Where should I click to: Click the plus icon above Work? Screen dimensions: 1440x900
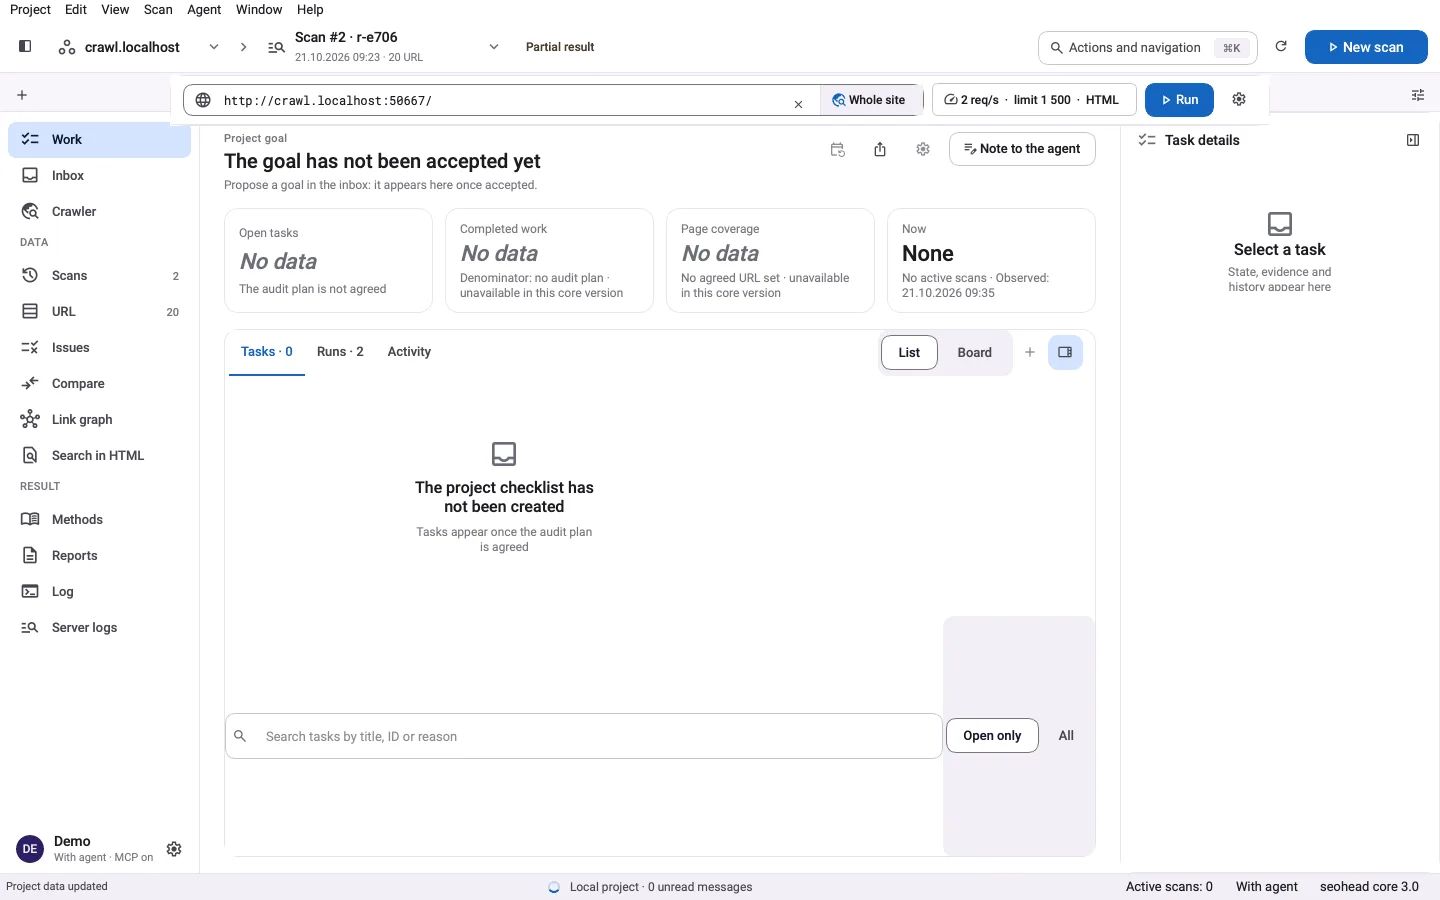pyautogui.click(x=22, y=95)
